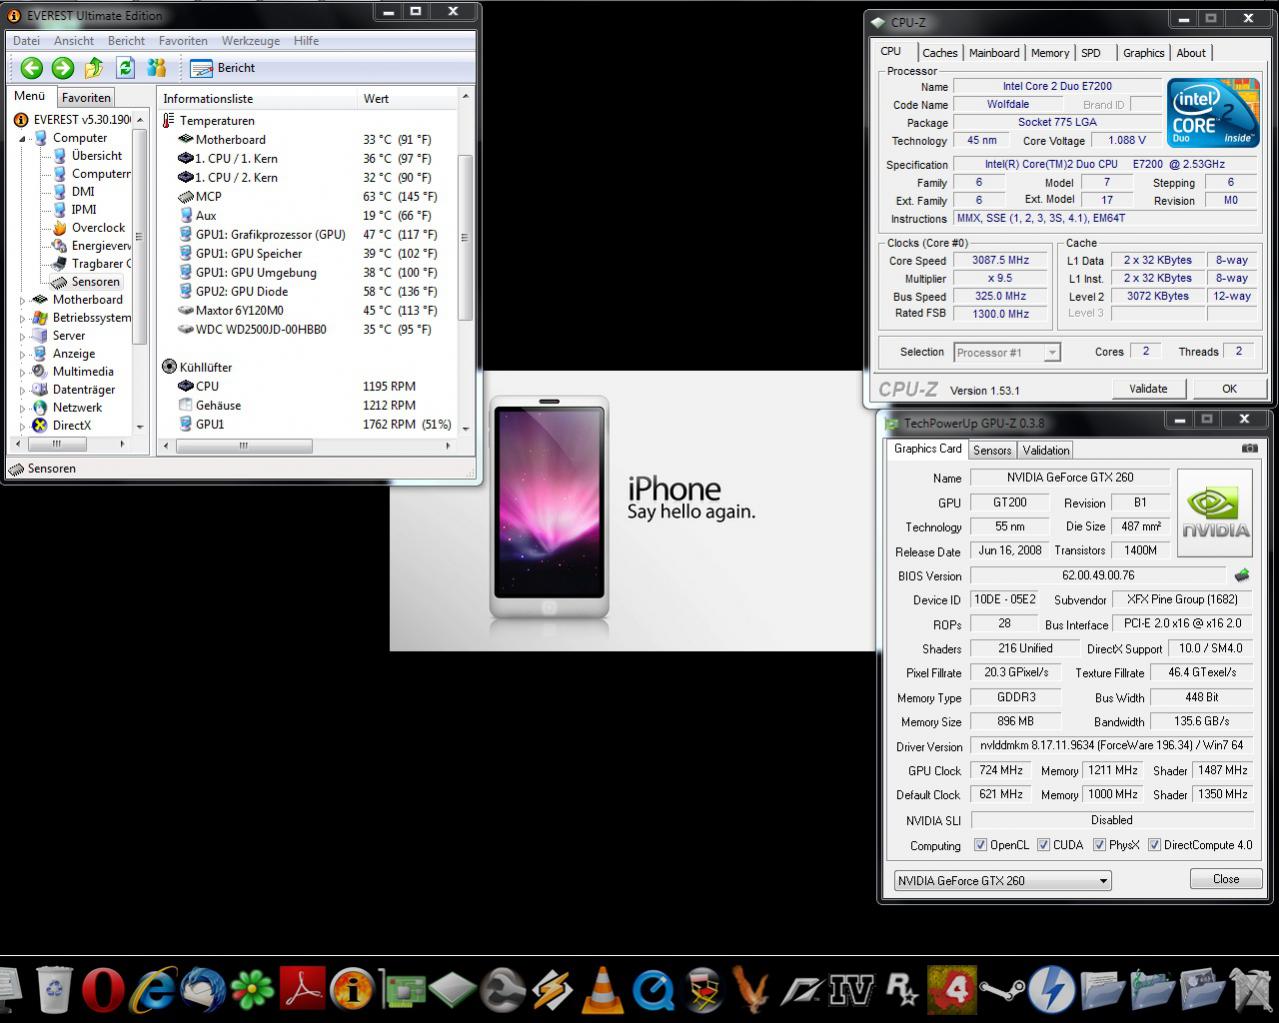This screenshot has height=1023, width=1279.
Task: Launch Winamp lightning icon in dock
Action: click(552, 991)
